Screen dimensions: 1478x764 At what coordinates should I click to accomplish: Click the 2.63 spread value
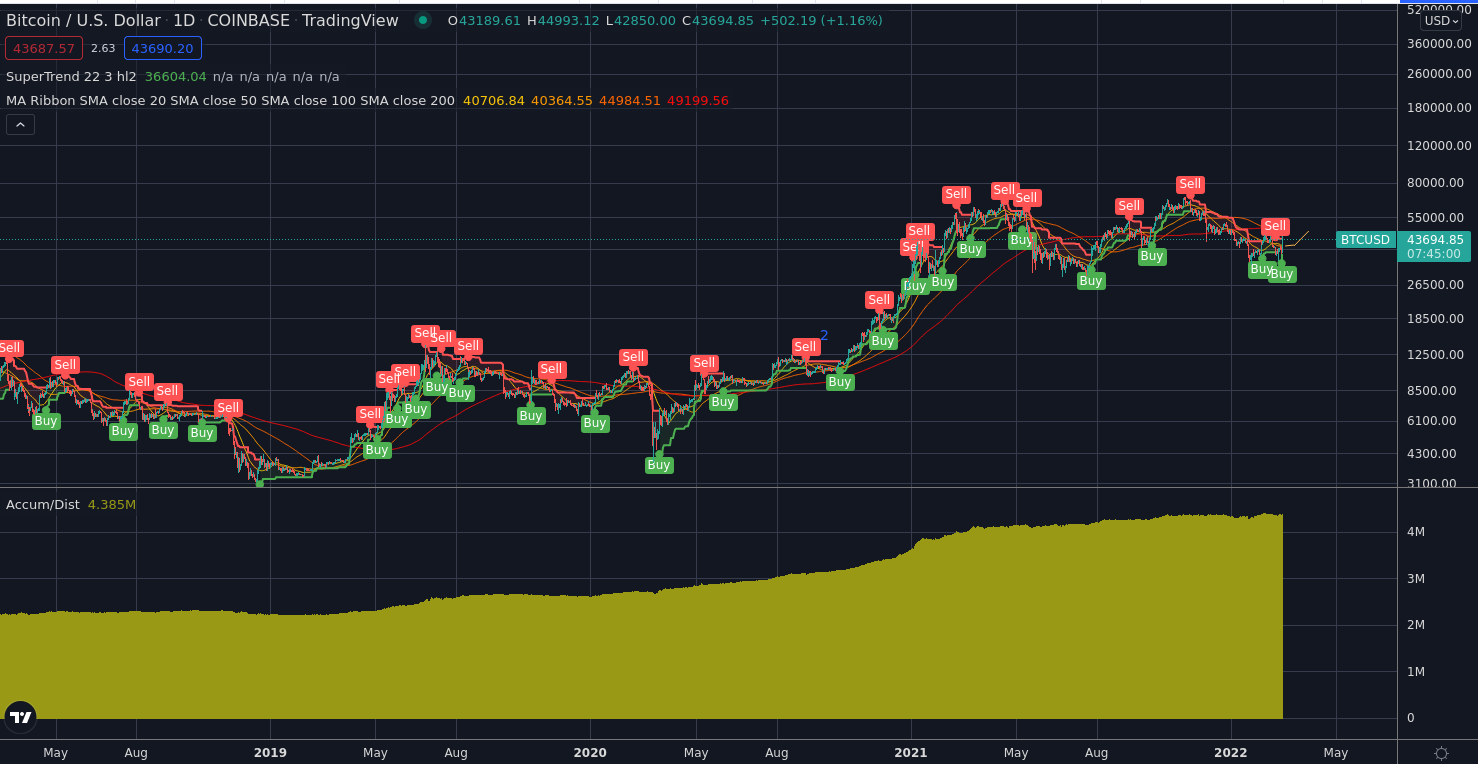pyautogui.click(x=103, y=48)
